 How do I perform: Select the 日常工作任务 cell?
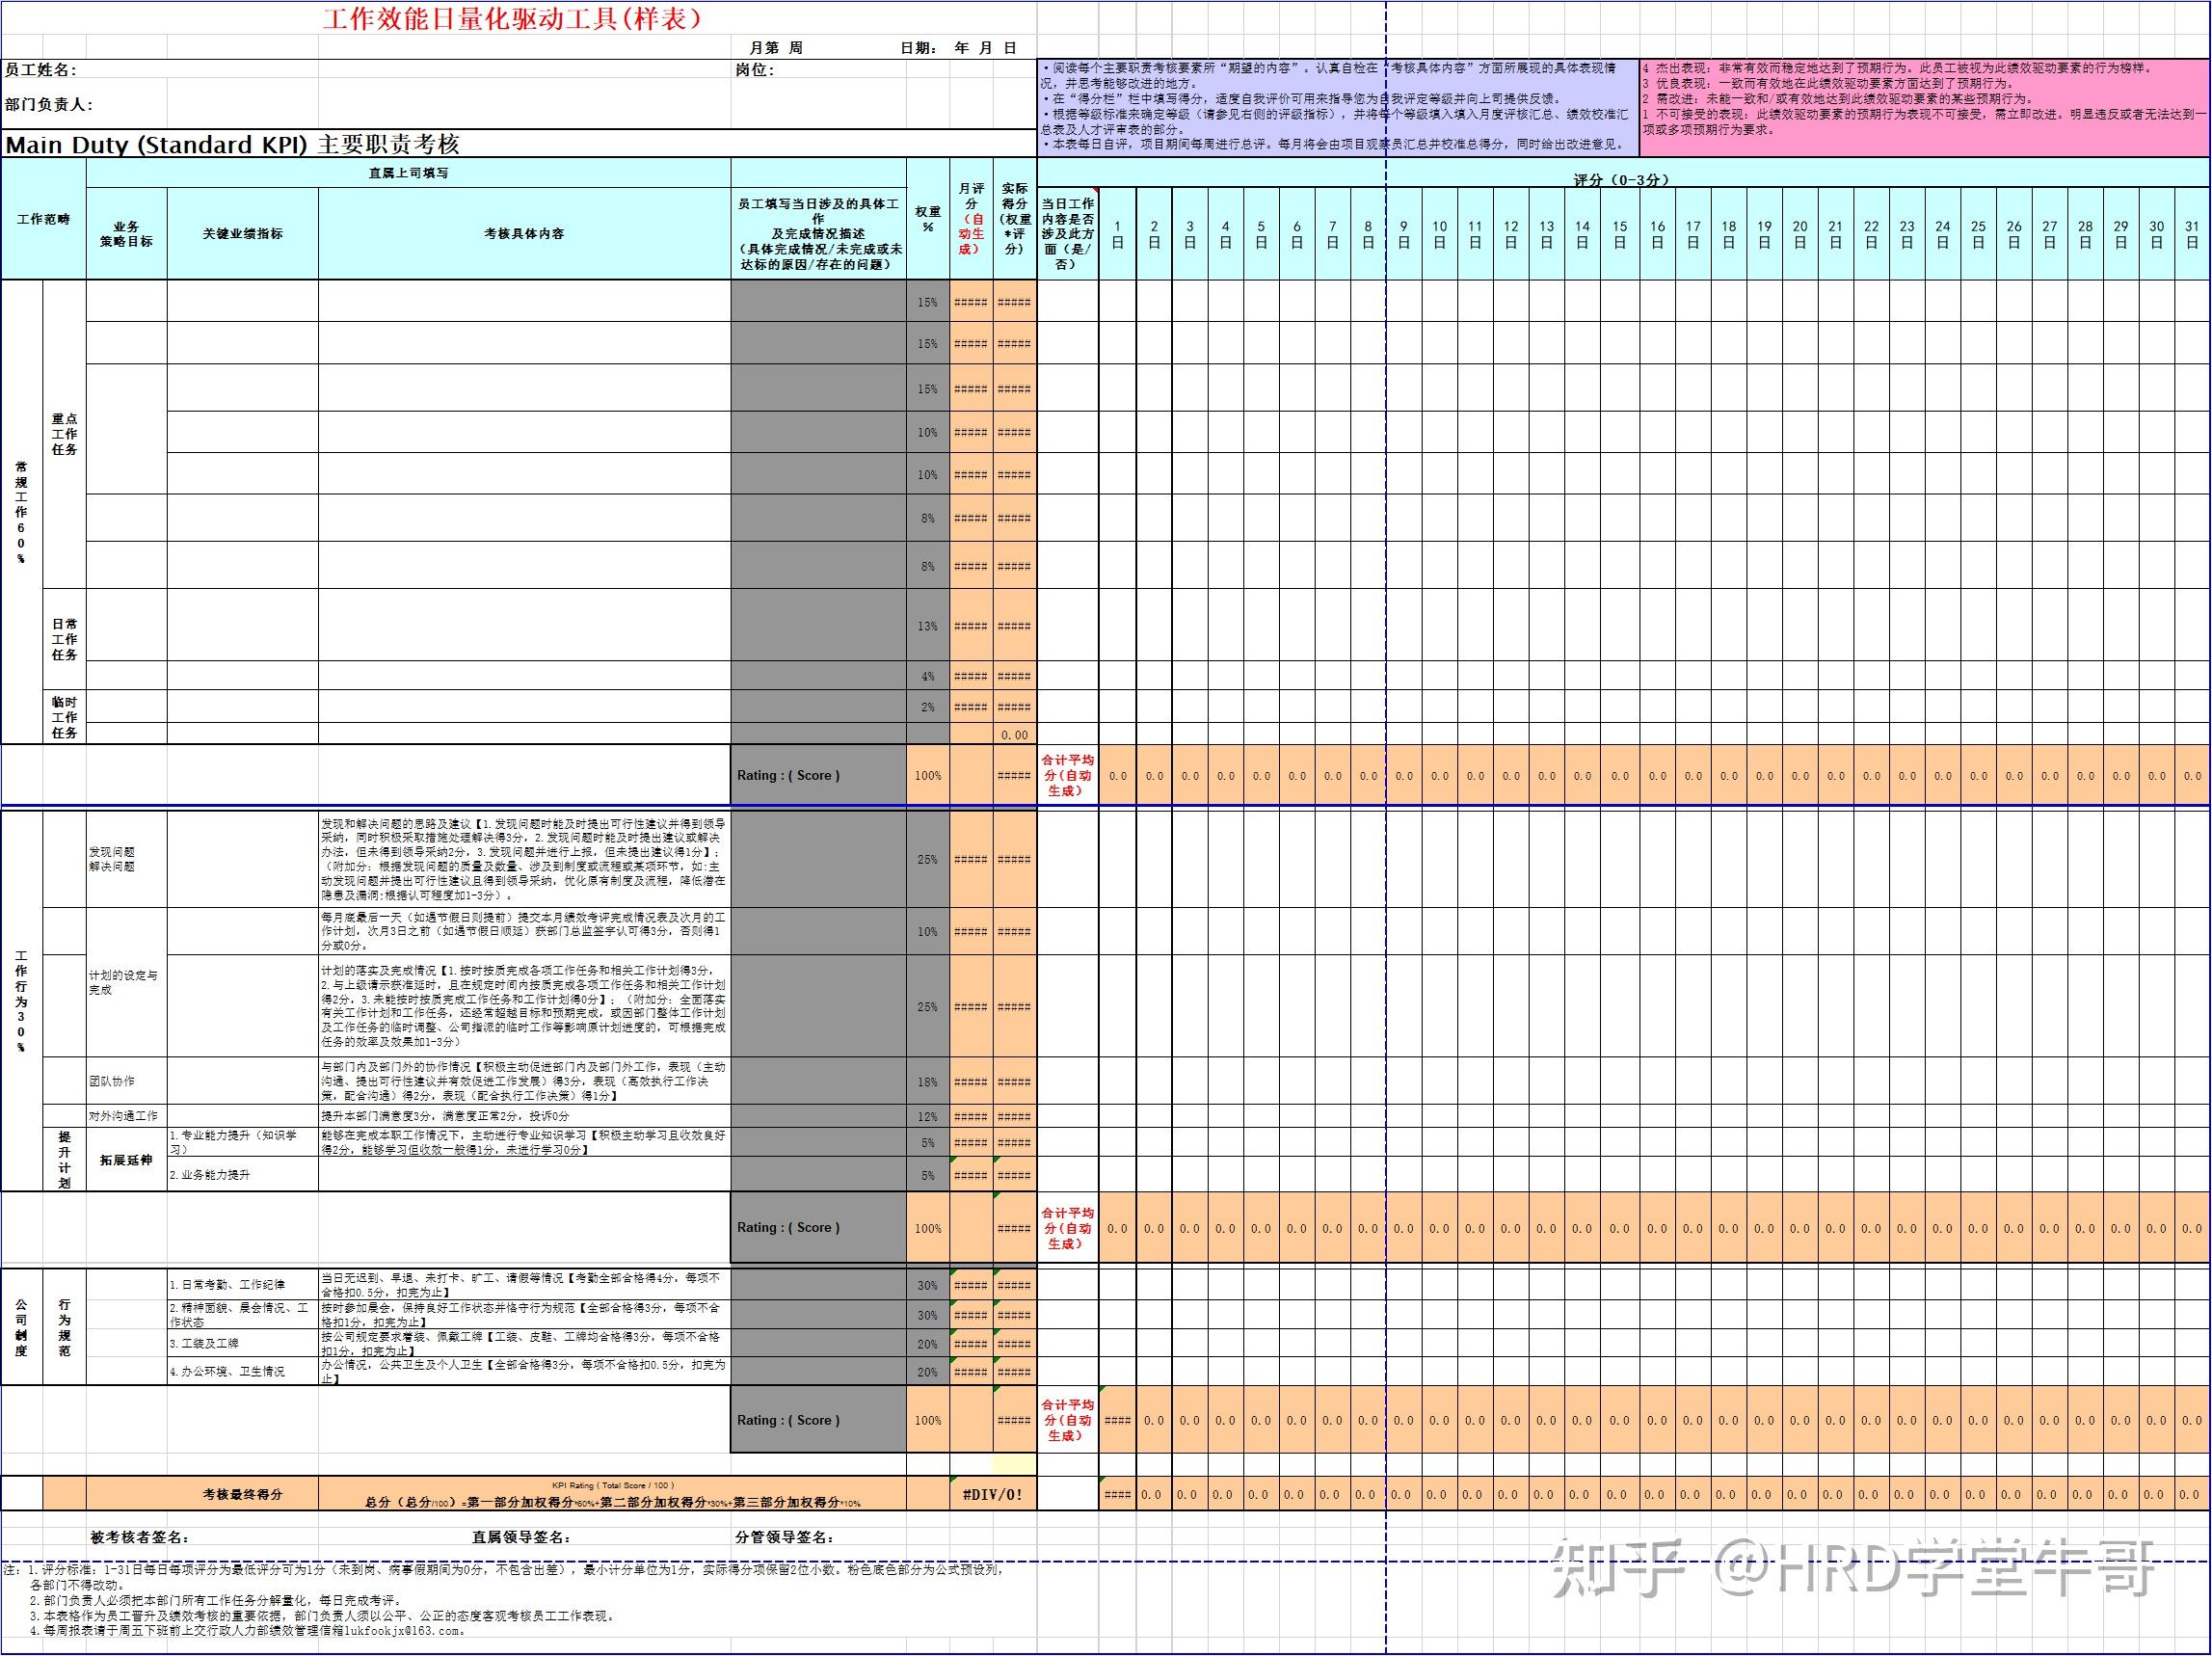(64, 639)
